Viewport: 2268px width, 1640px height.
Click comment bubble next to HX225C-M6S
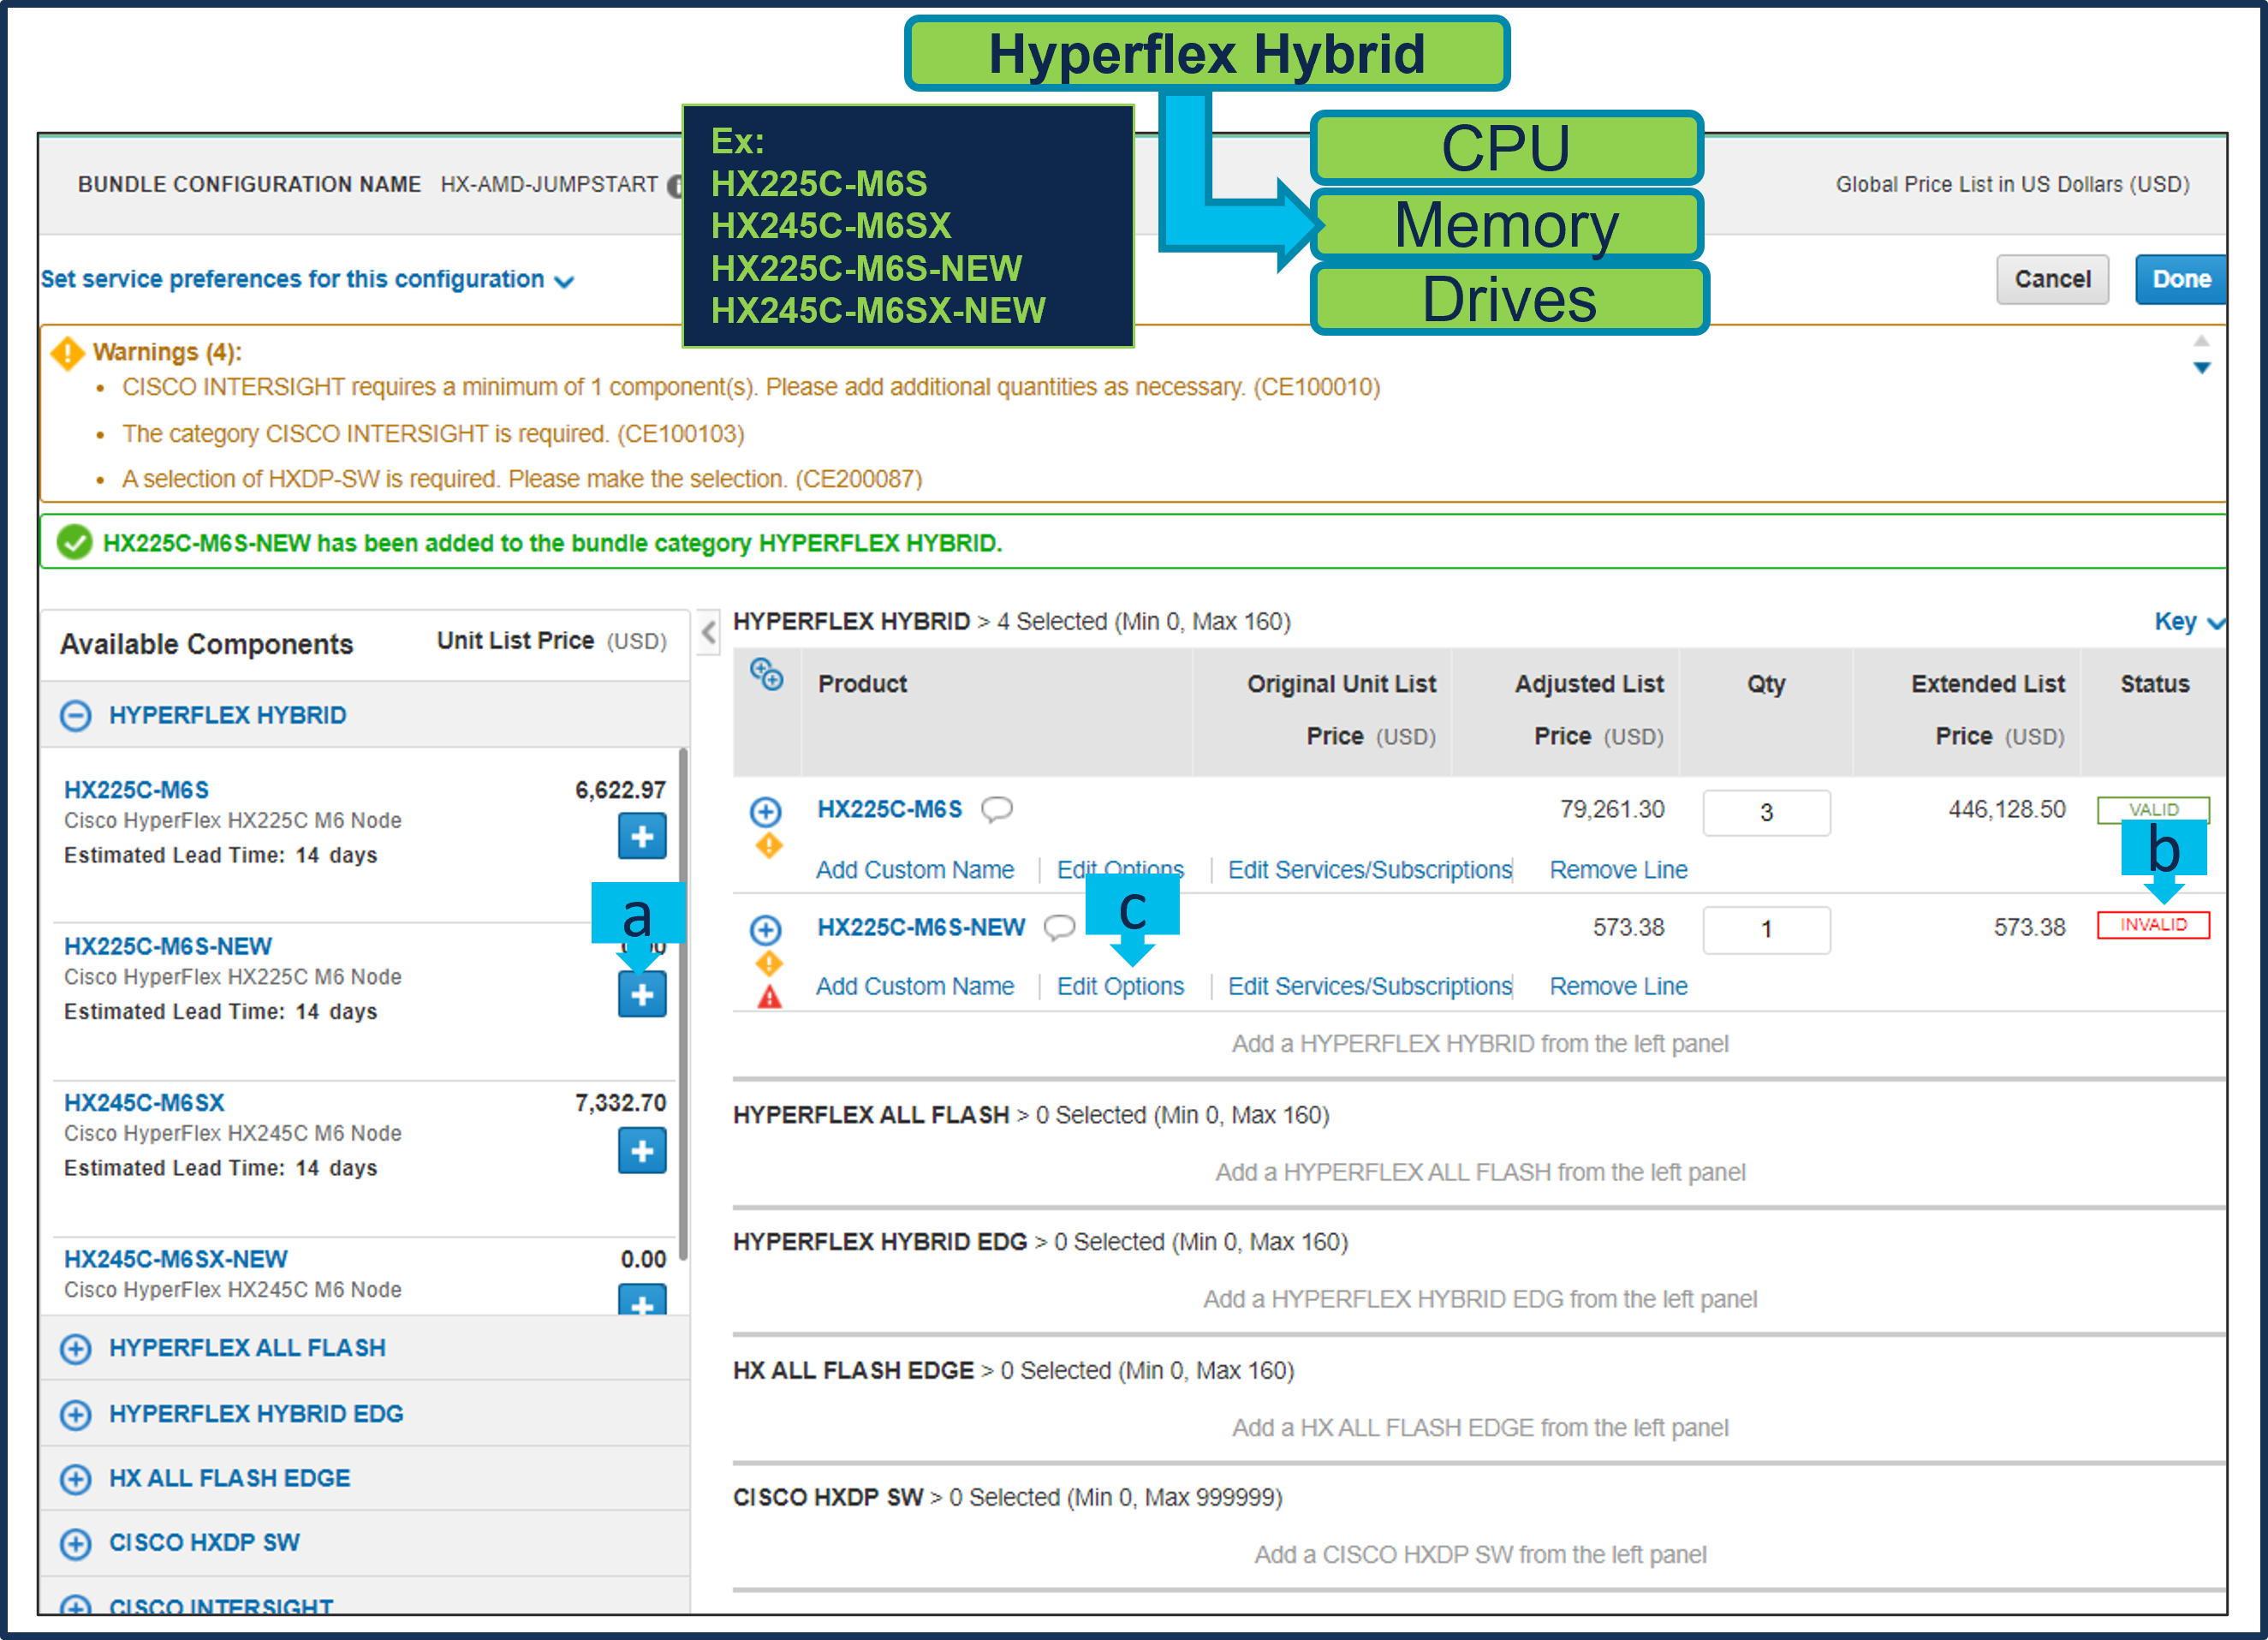tap(996, 809)
